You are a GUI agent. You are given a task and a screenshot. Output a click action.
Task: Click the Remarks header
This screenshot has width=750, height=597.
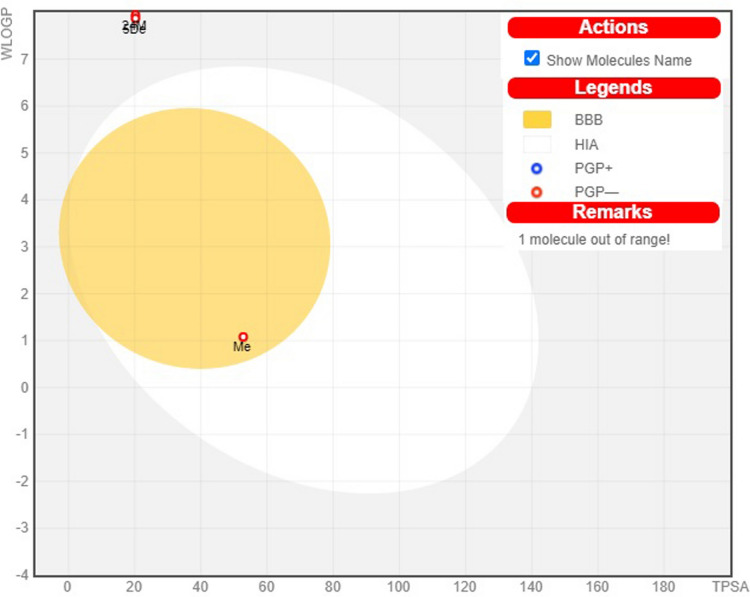pos(613,212)
